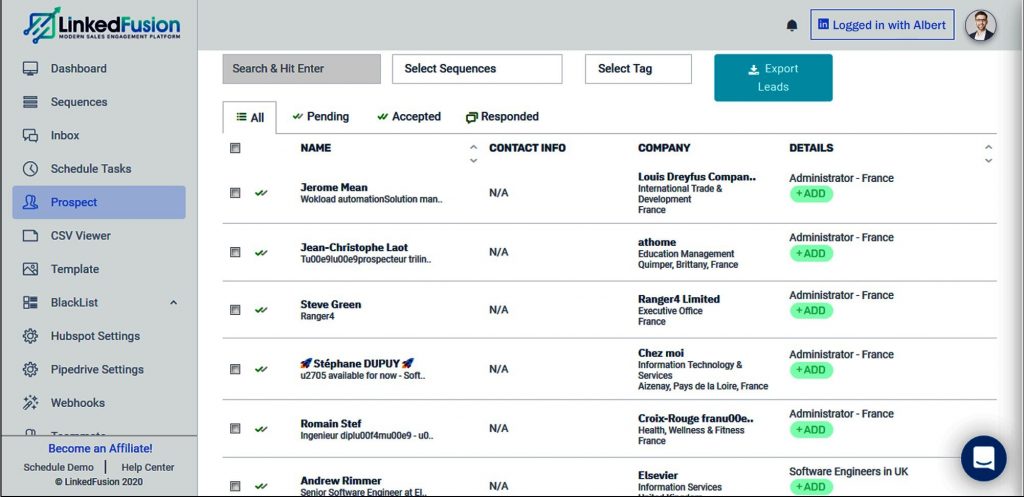Screen dimensions: 1024x497
Task: Click the Schedule Tasks clock icon
Action: click(x=30, y=168)
